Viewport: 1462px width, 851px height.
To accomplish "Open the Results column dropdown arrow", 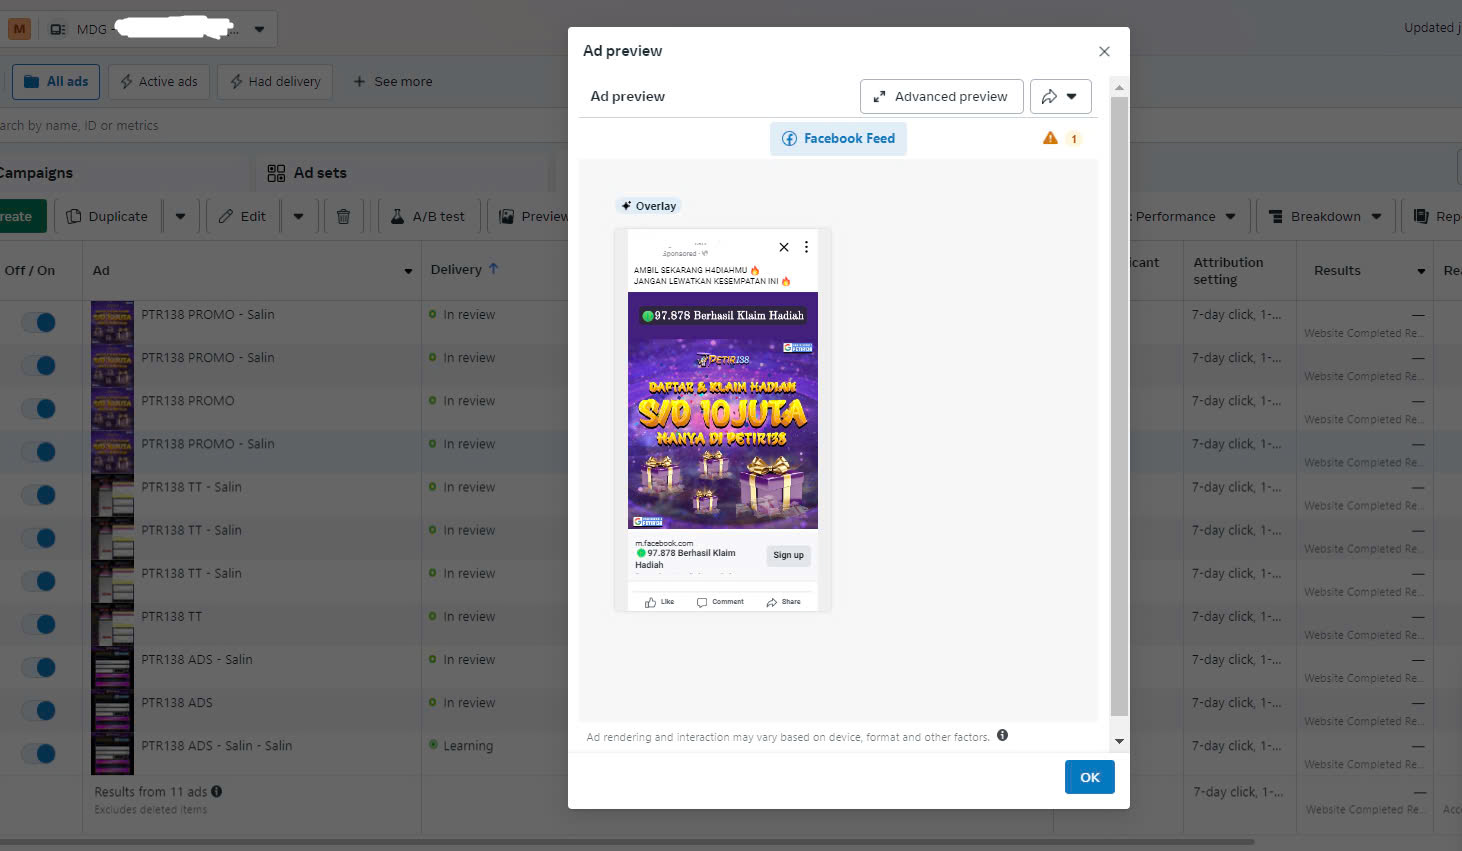I will click(1421, 271).
